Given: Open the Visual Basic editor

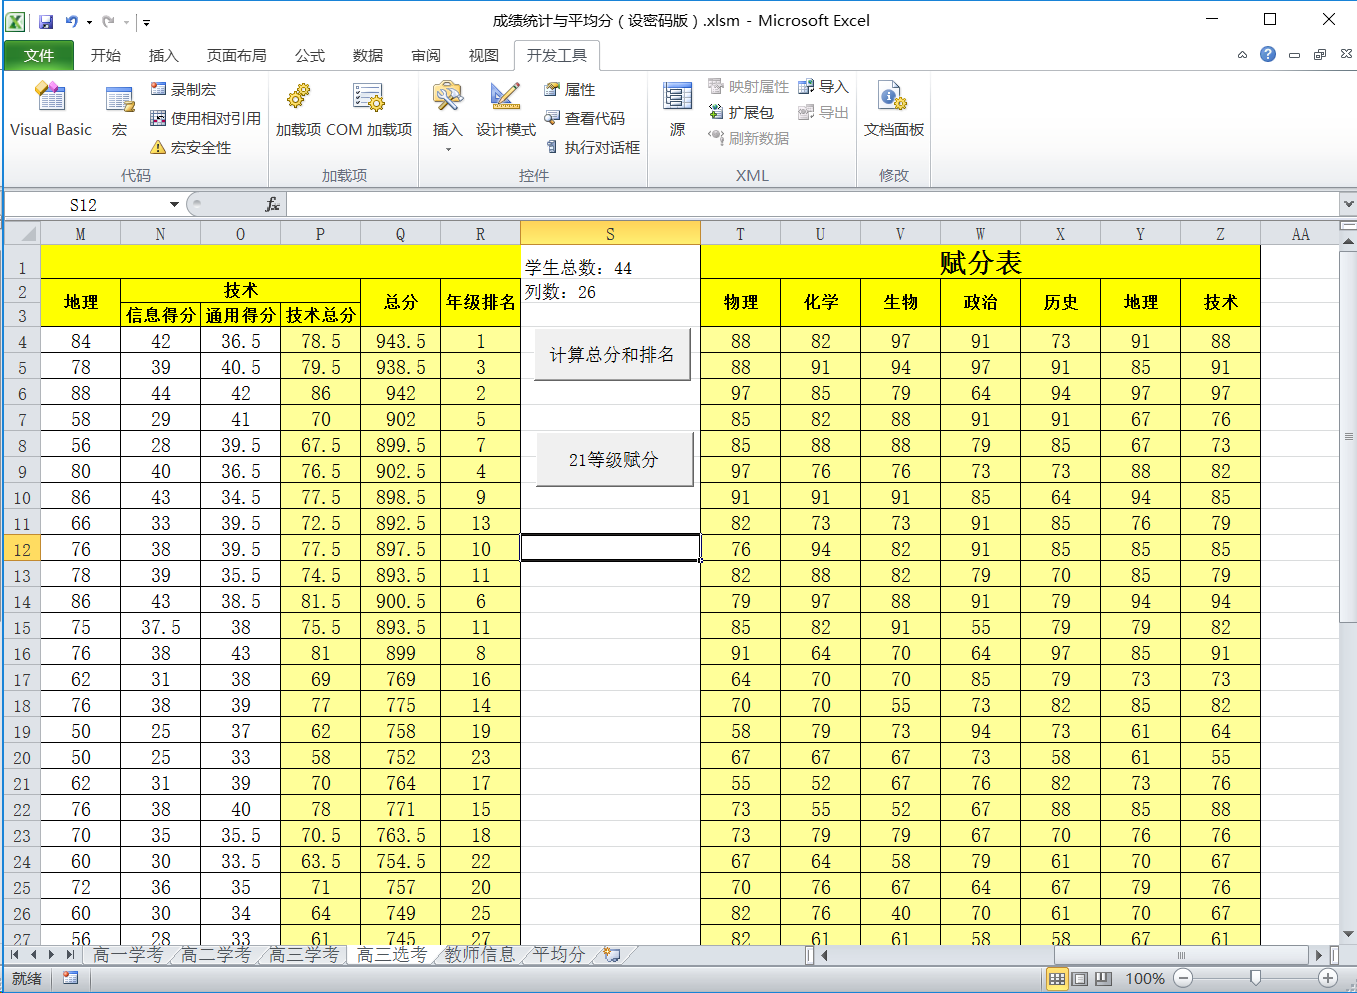Looking at the screenshot, I should point(50,110).
